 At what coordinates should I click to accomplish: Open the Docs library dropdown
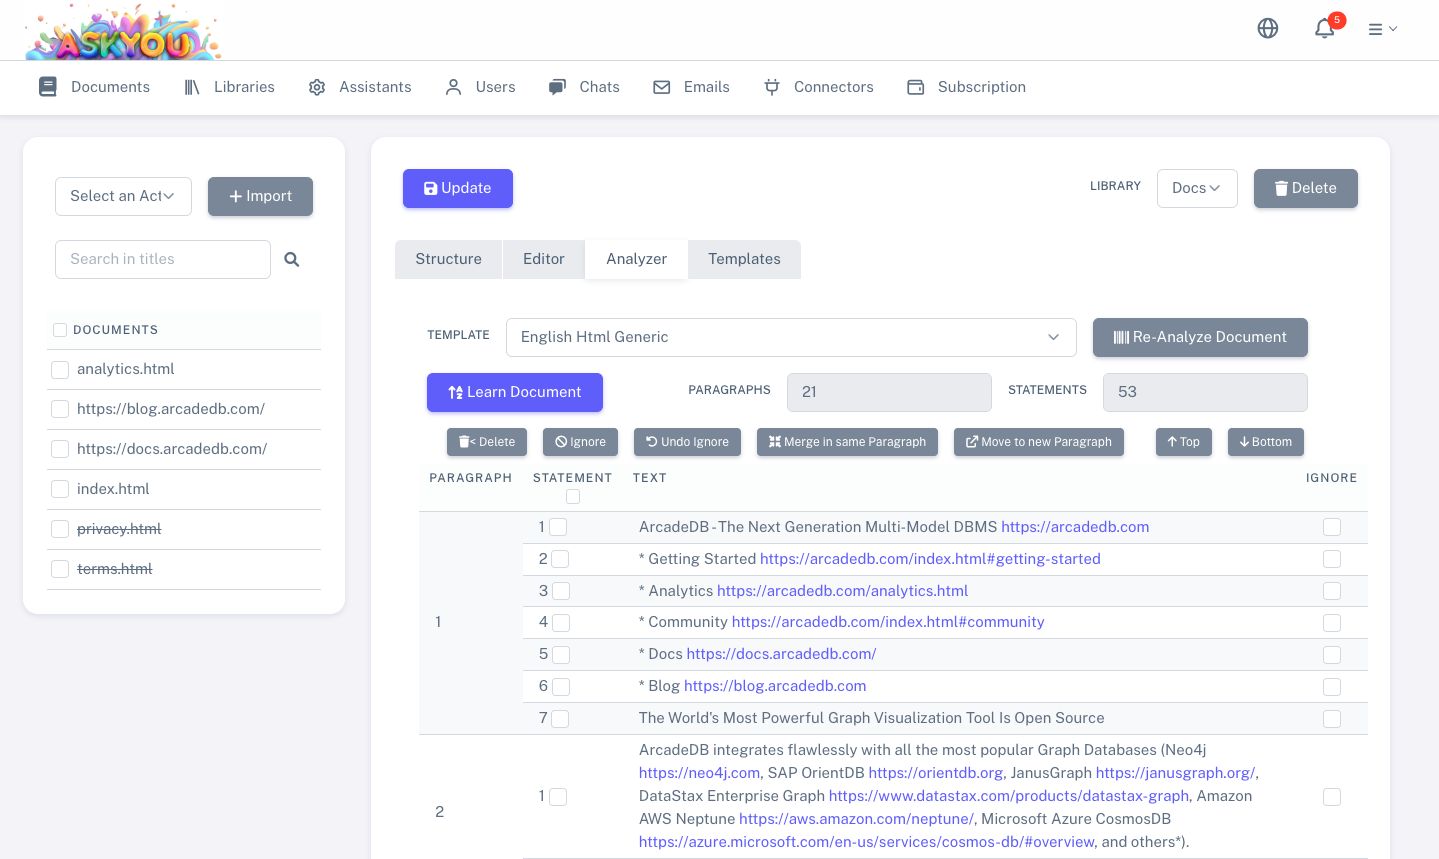pos(1197,188)
